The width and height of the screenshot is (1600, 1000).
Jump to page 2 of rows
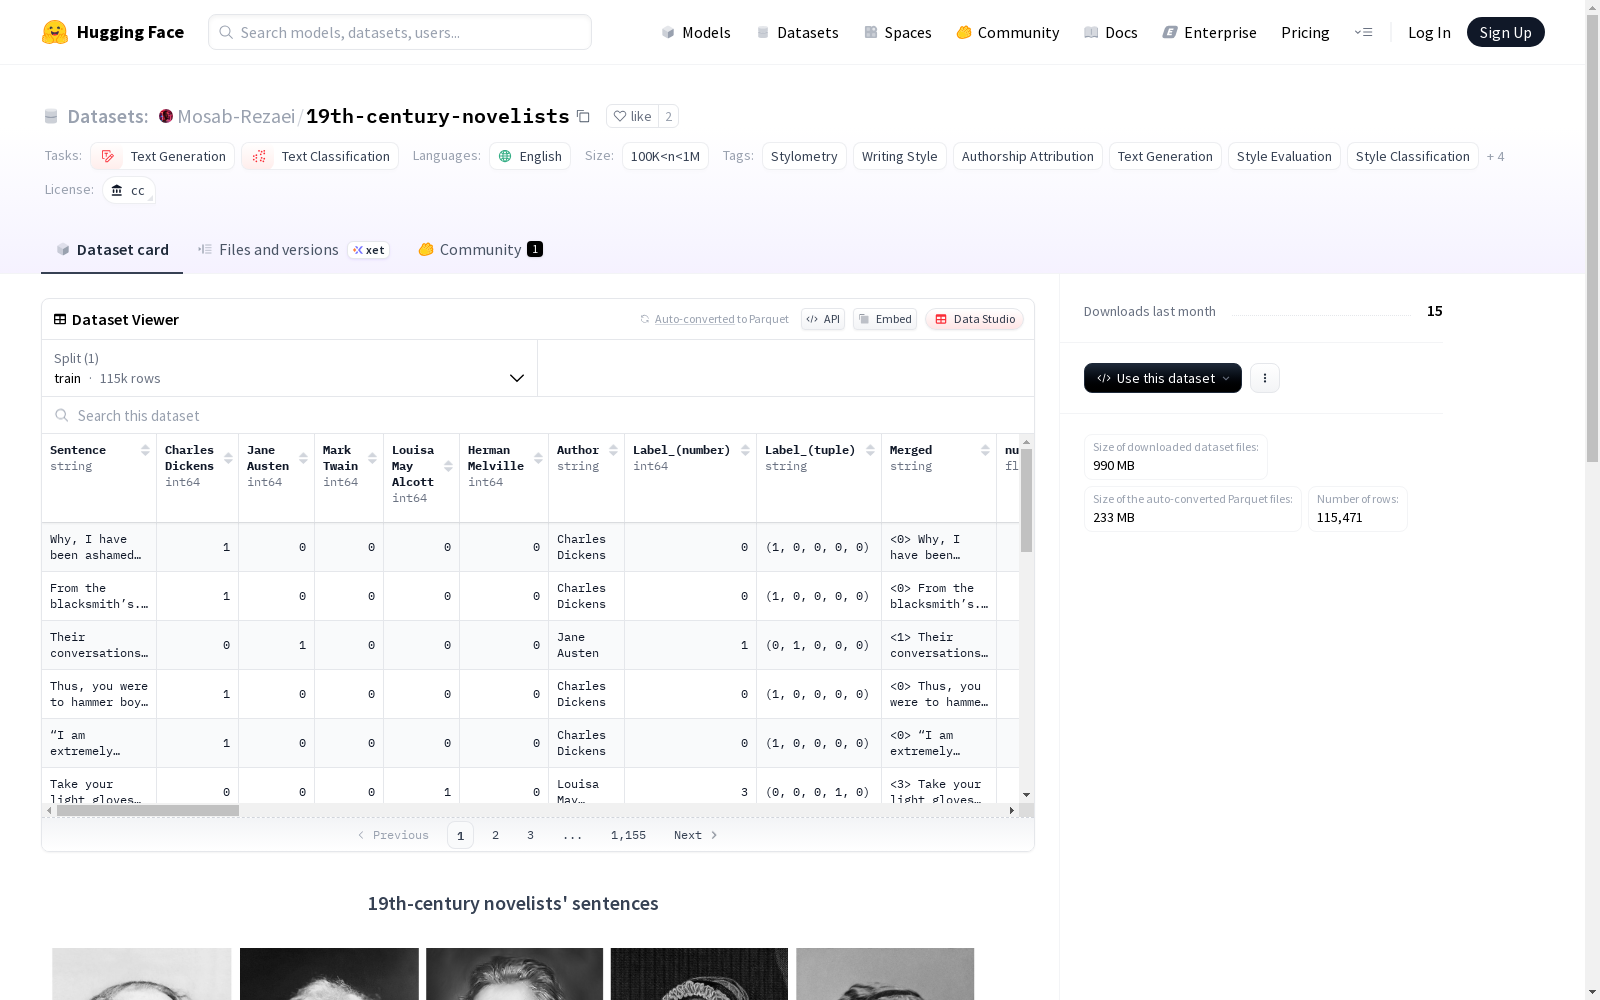(x=495, y=835)
